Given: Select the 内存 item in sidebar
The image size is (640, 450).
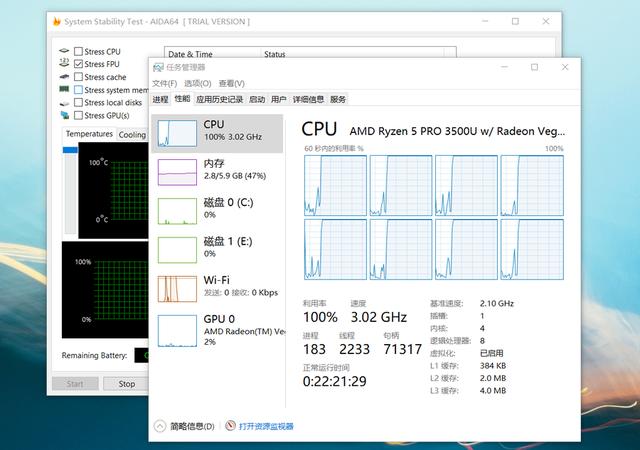Looking at the screenshot, I should [217, 172].
